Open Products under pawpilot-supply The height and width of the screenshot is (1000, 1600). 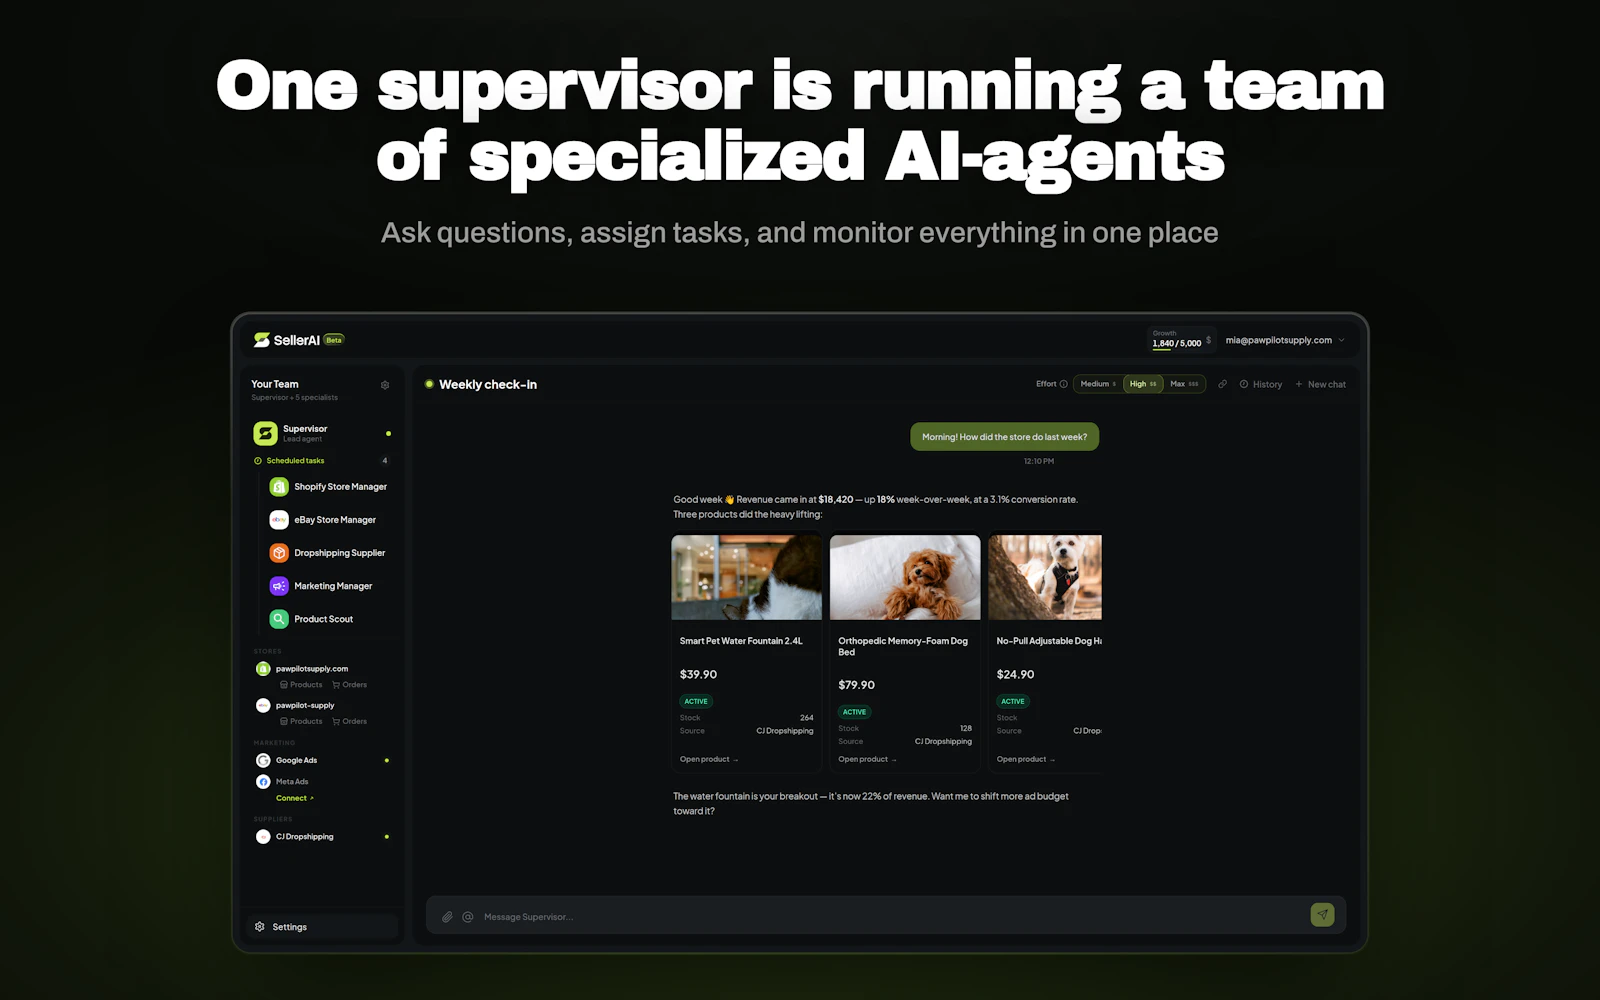click(301, 721)
